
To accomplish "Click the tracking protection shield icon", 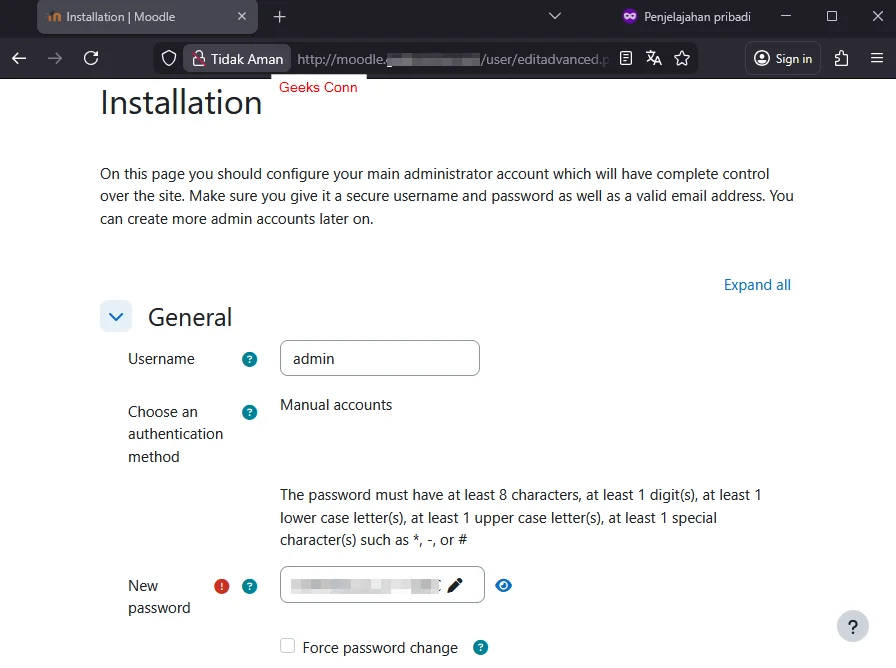I will click(x=168, y=58).
